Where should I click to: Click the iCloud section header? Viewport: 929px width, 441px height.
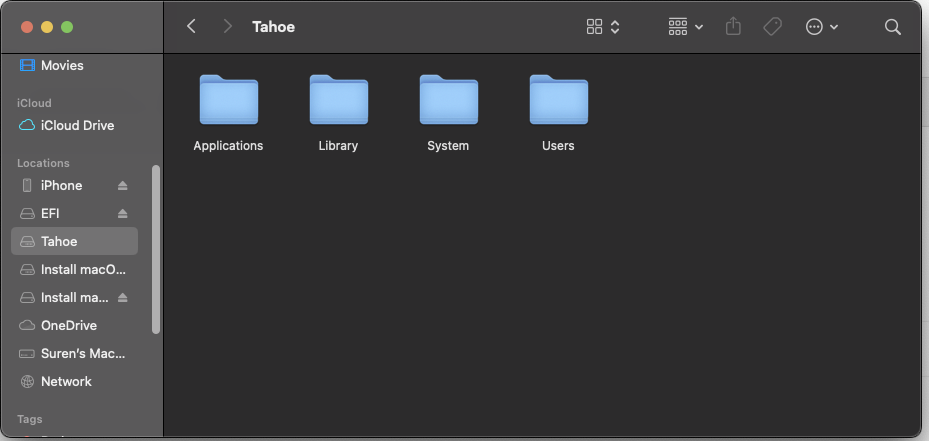(34, 103)
